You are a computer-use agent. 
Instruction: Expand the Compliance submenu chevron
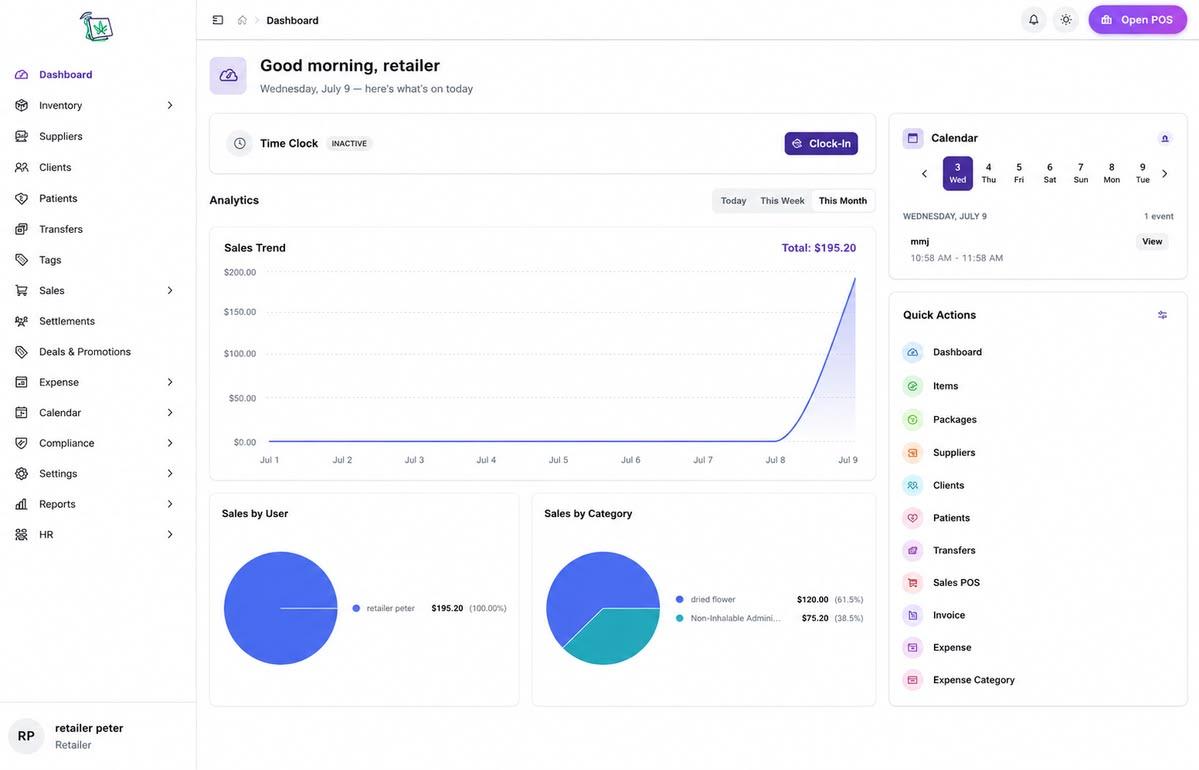coord(170,443)
